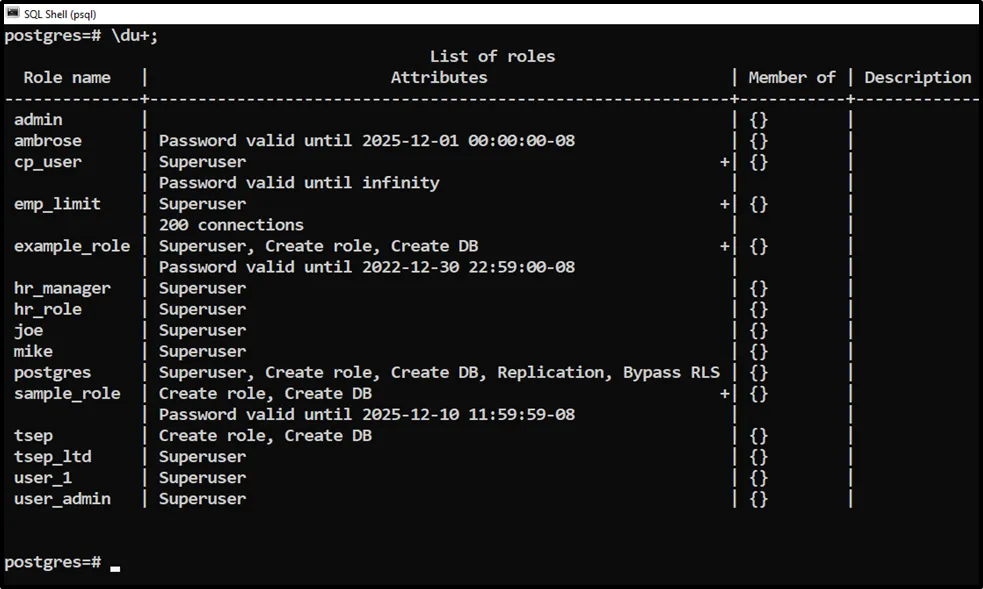The image size is (983, 589).
Task: Click the blinking cursor at bottom prompt
Action: (115, 567)
